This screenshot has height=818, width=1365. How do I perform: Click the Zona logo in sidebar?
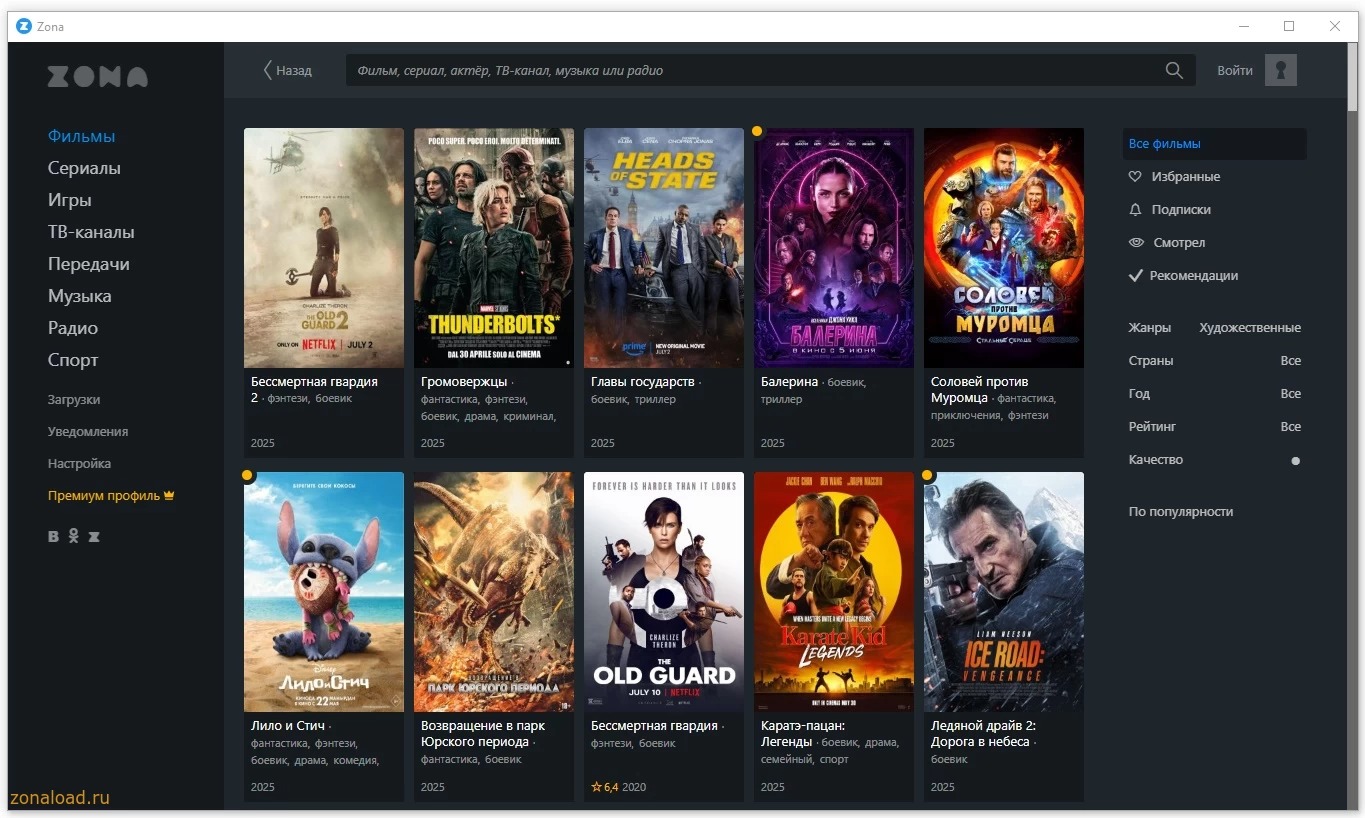pyautogui.click(x=98, y=77)
